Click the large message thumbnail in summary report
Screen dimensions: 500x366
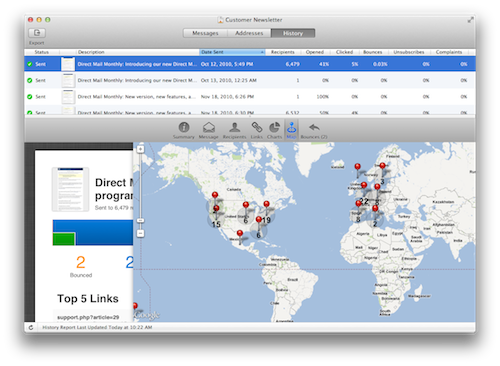tap(70, 189)
